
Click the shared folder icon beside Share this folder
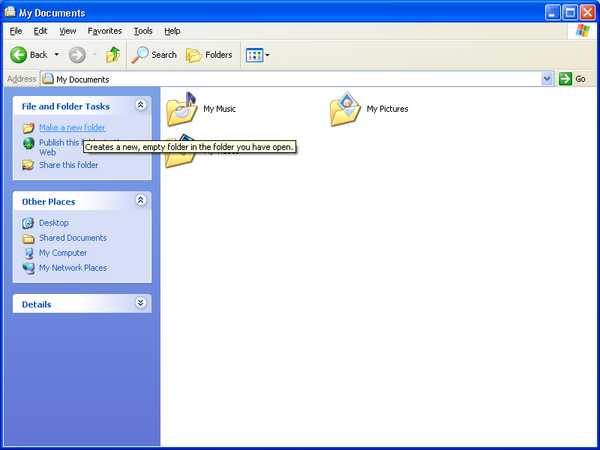click(x=28, y=165)
